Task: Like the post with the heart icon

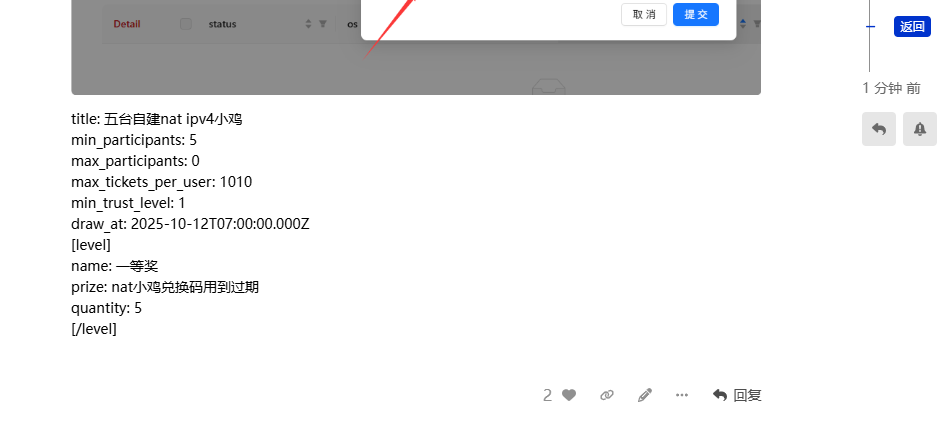Action: tap(569, 395)
